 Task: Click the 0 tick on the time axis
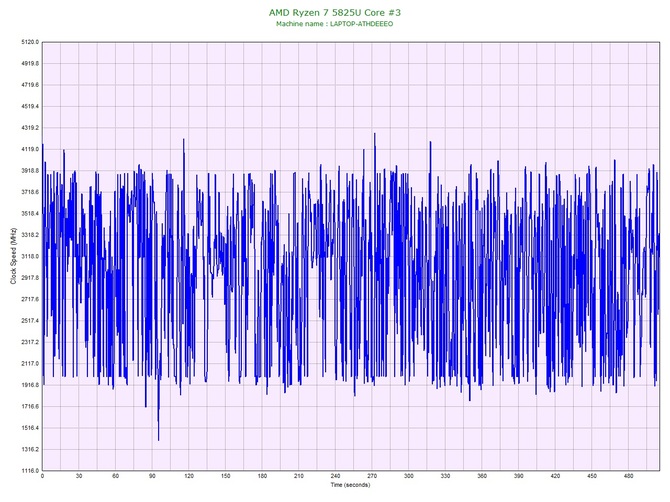point(42,476)
